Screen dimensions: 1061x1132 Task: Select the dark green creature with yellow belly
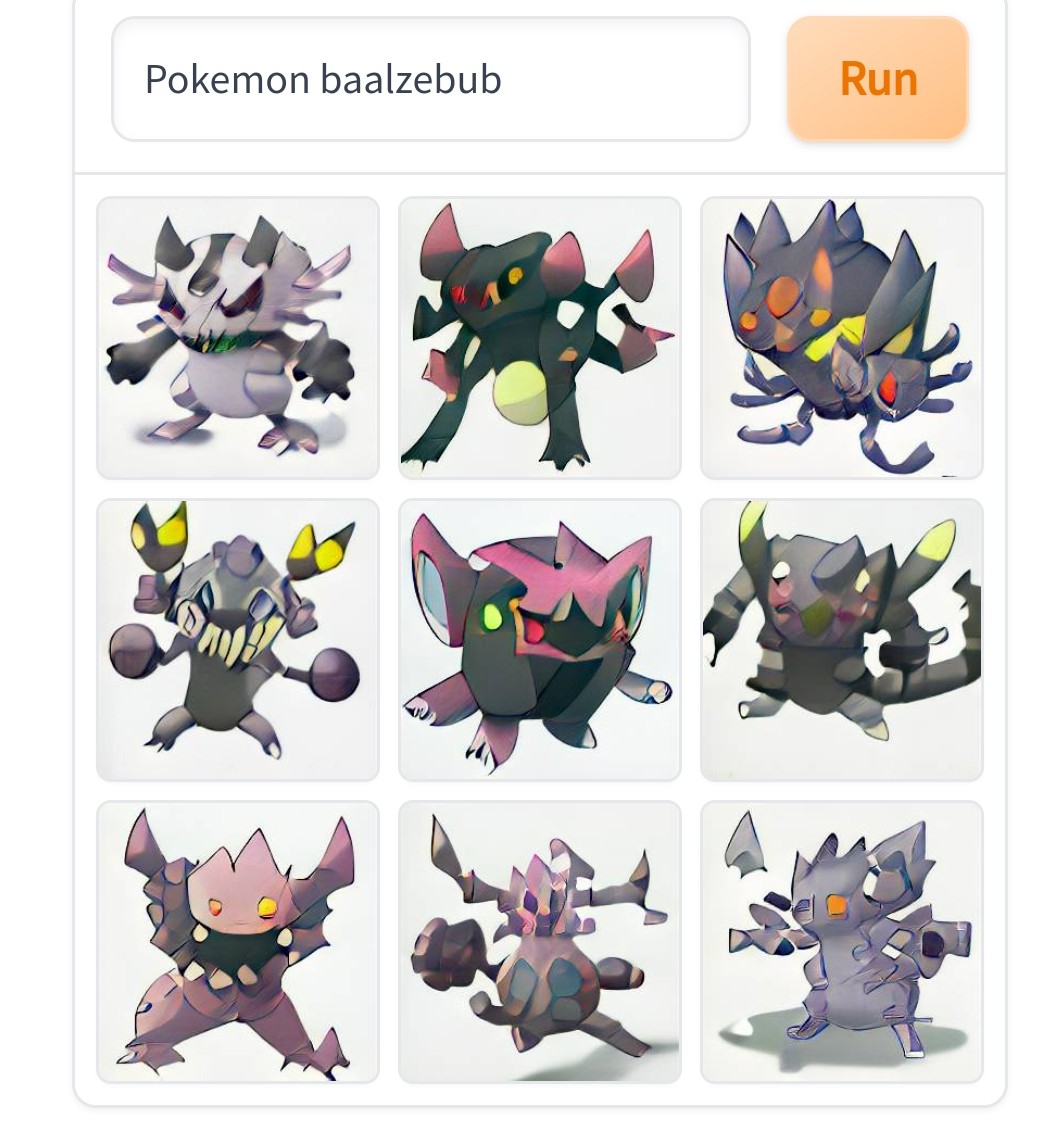coord(540,338)
